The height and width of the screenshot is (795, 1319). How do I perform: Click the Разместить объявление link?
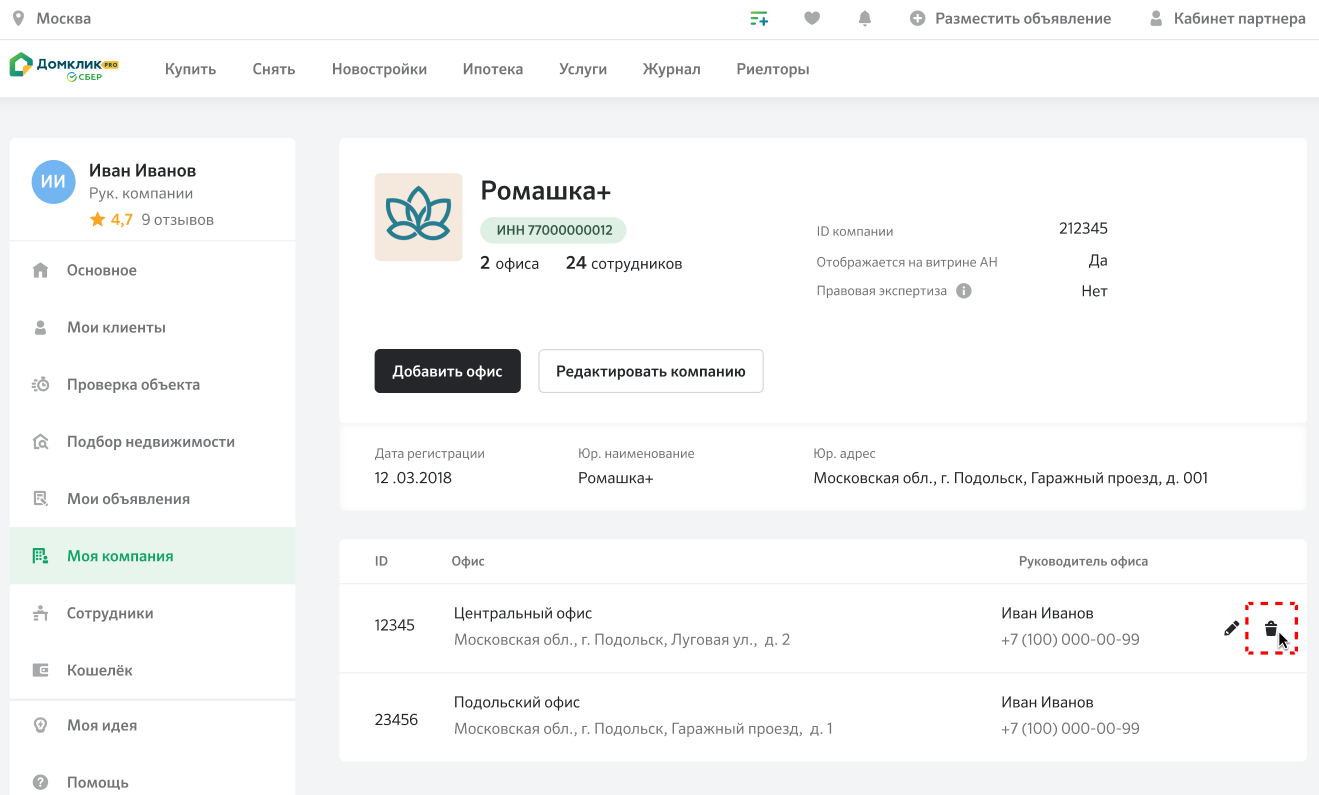tap(1023, 18)
